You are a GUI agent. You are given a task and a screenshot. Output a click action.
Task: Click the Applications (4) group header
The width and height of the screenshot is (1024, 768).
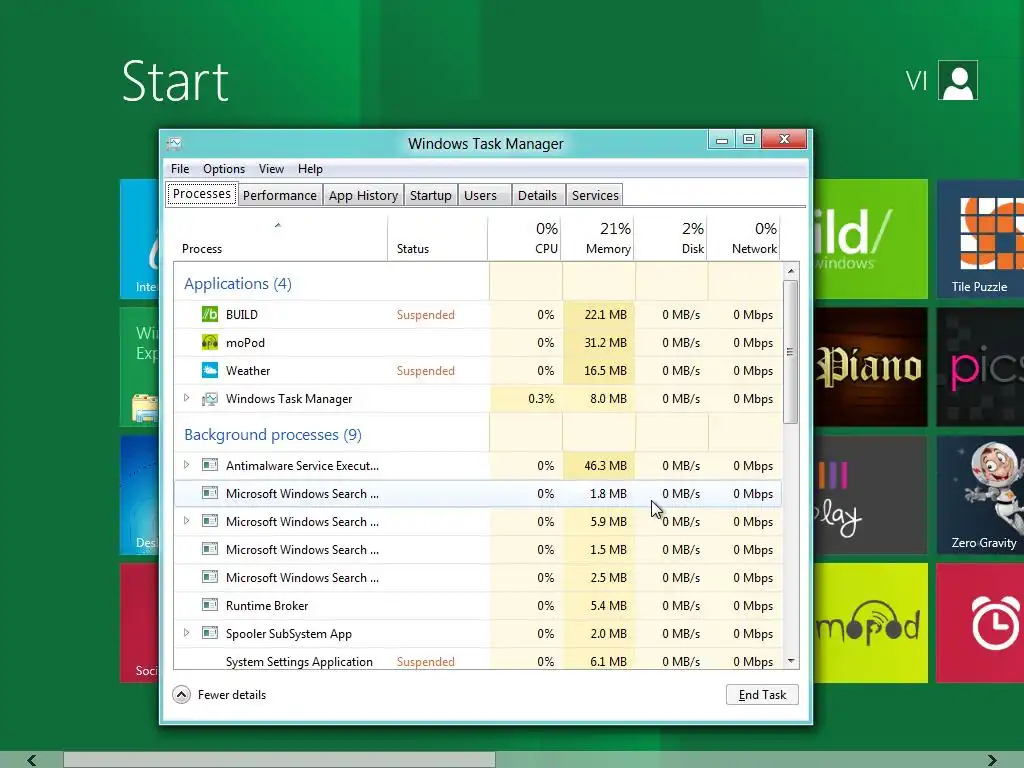pos(238,284)
